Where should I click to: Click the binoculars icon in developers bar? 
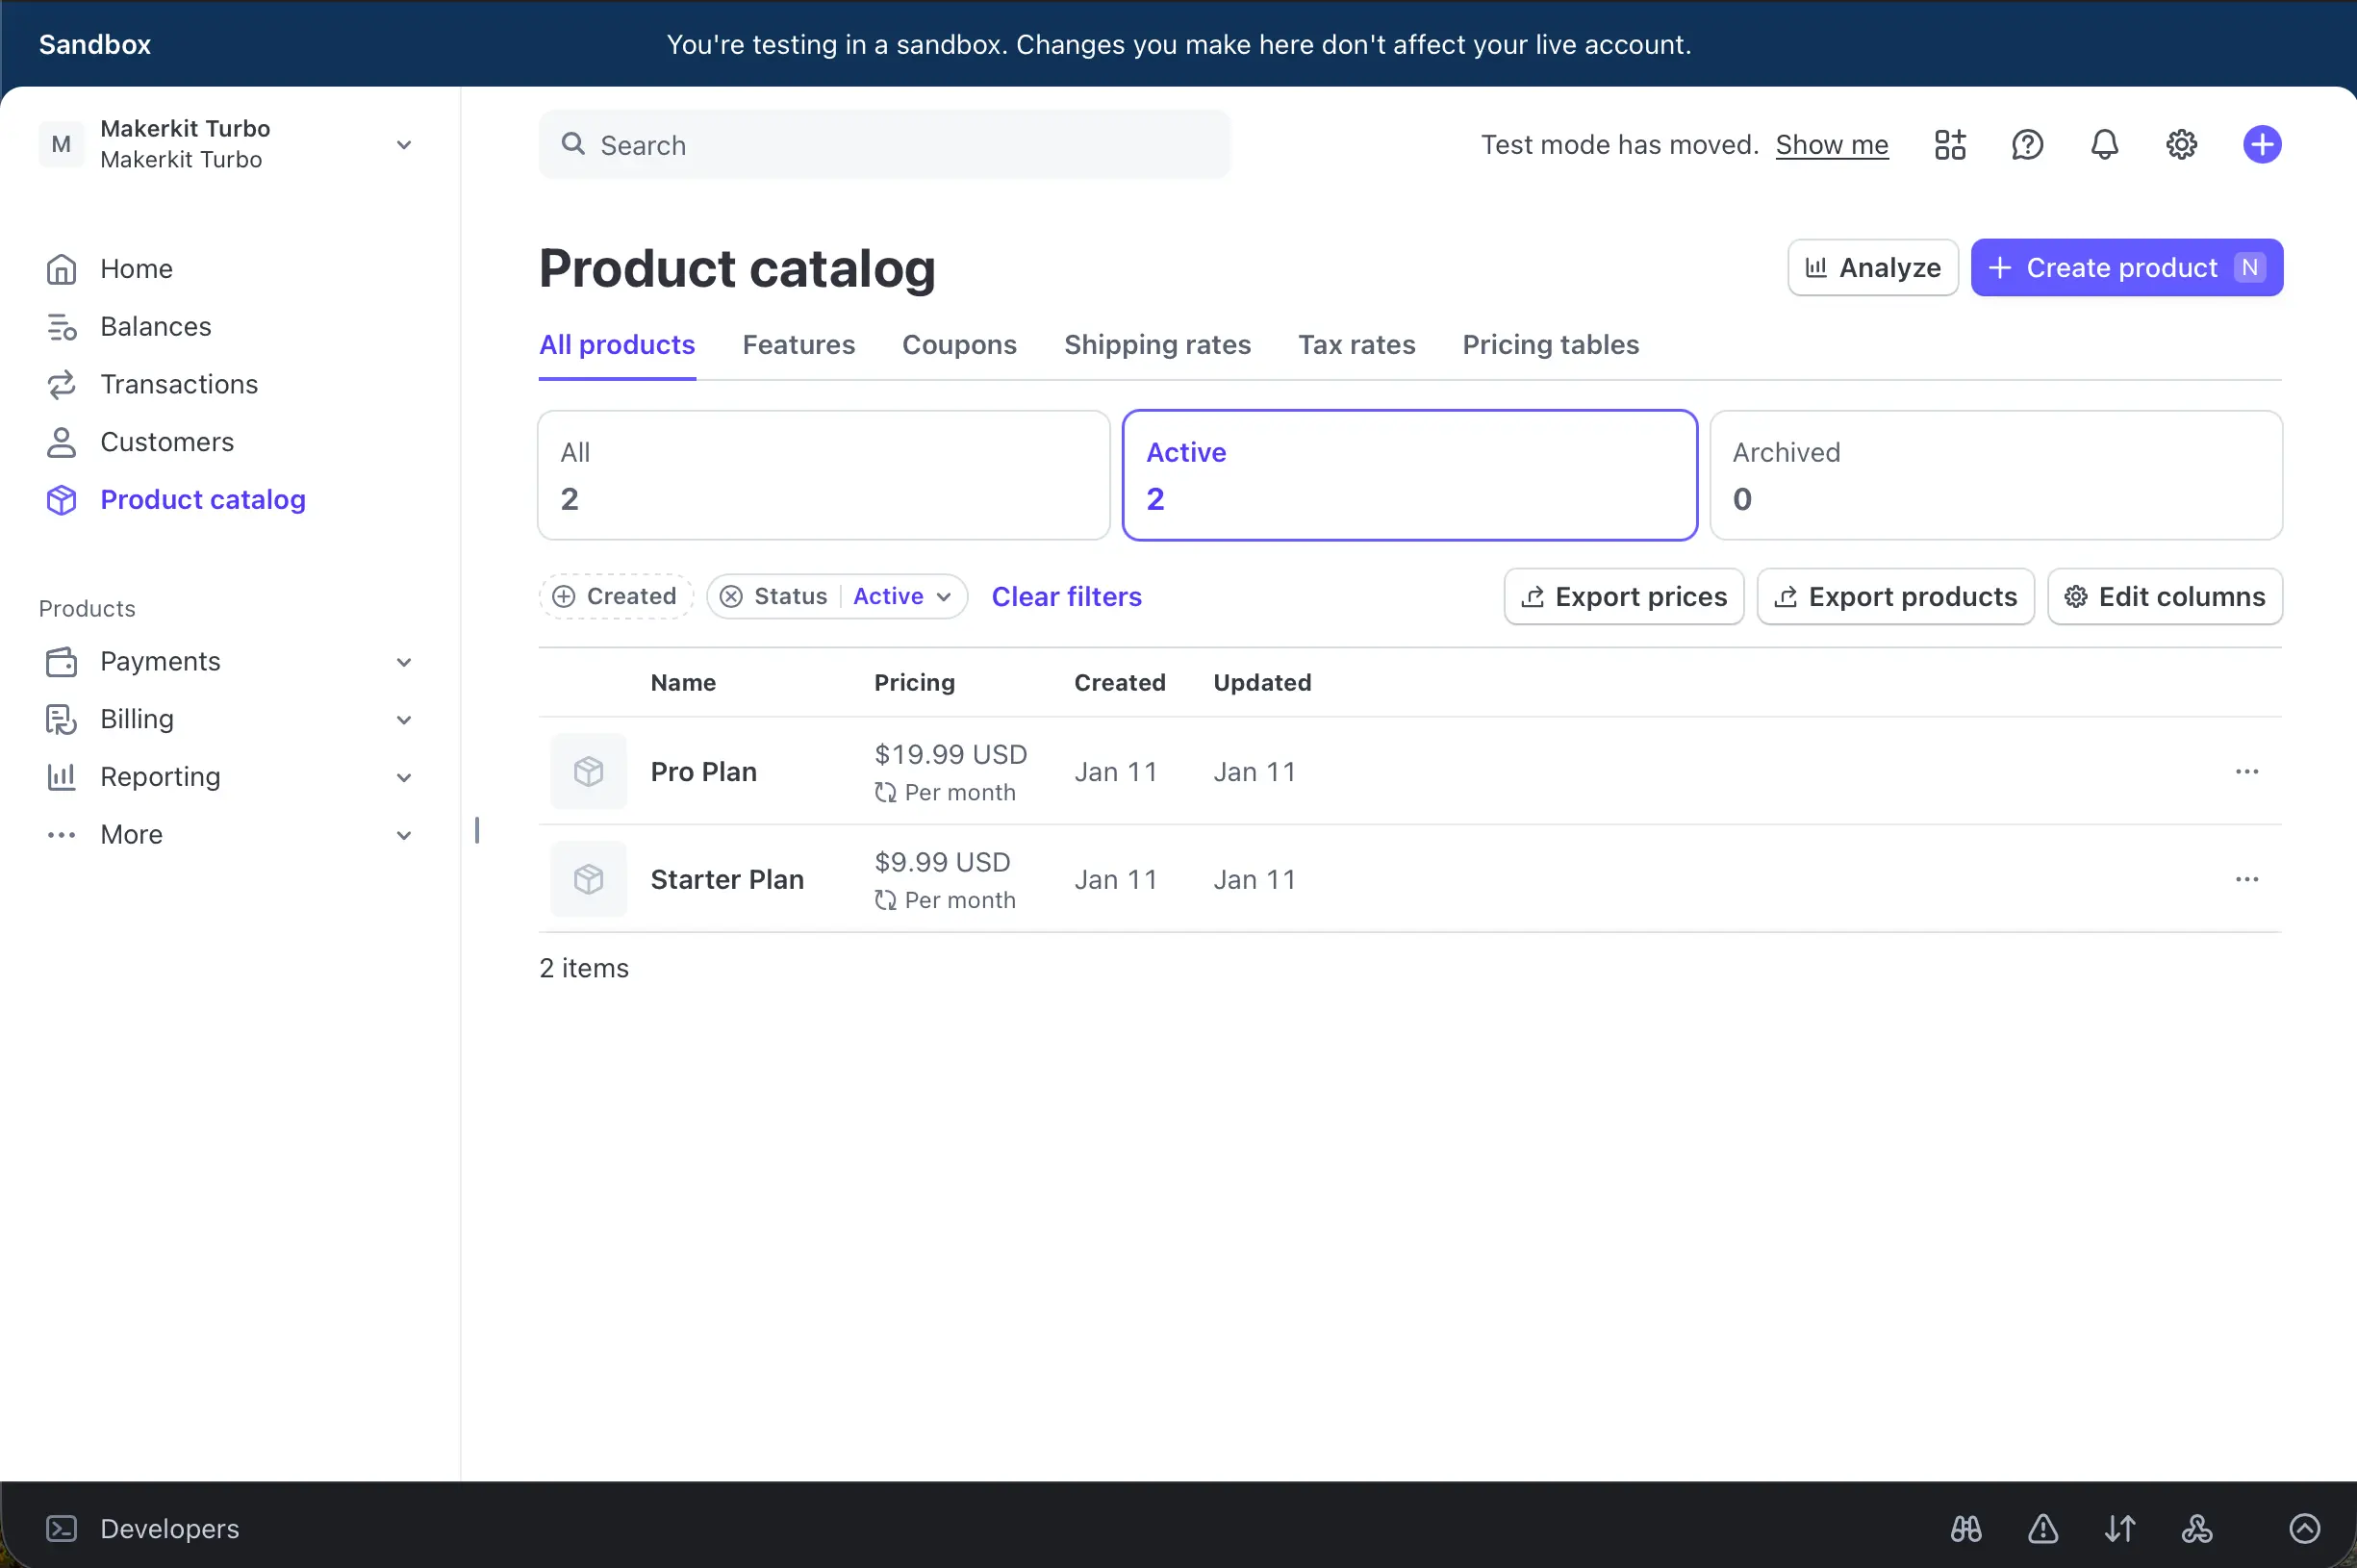point(1965,1528)
